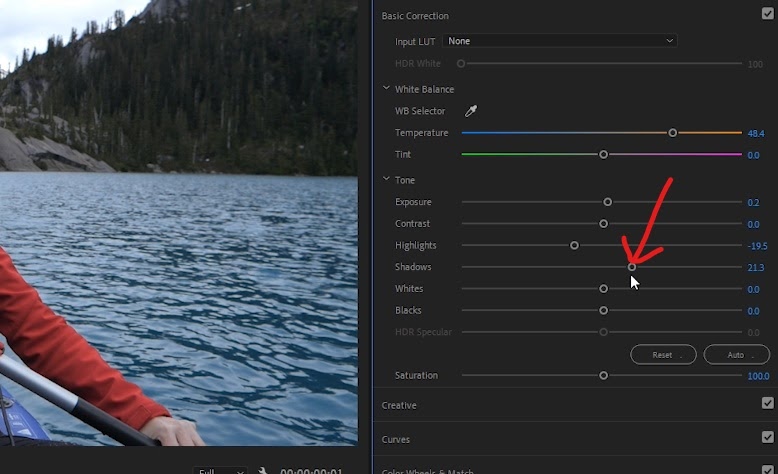Open the wrench settings icon under preview

click(x=262, y=471)
